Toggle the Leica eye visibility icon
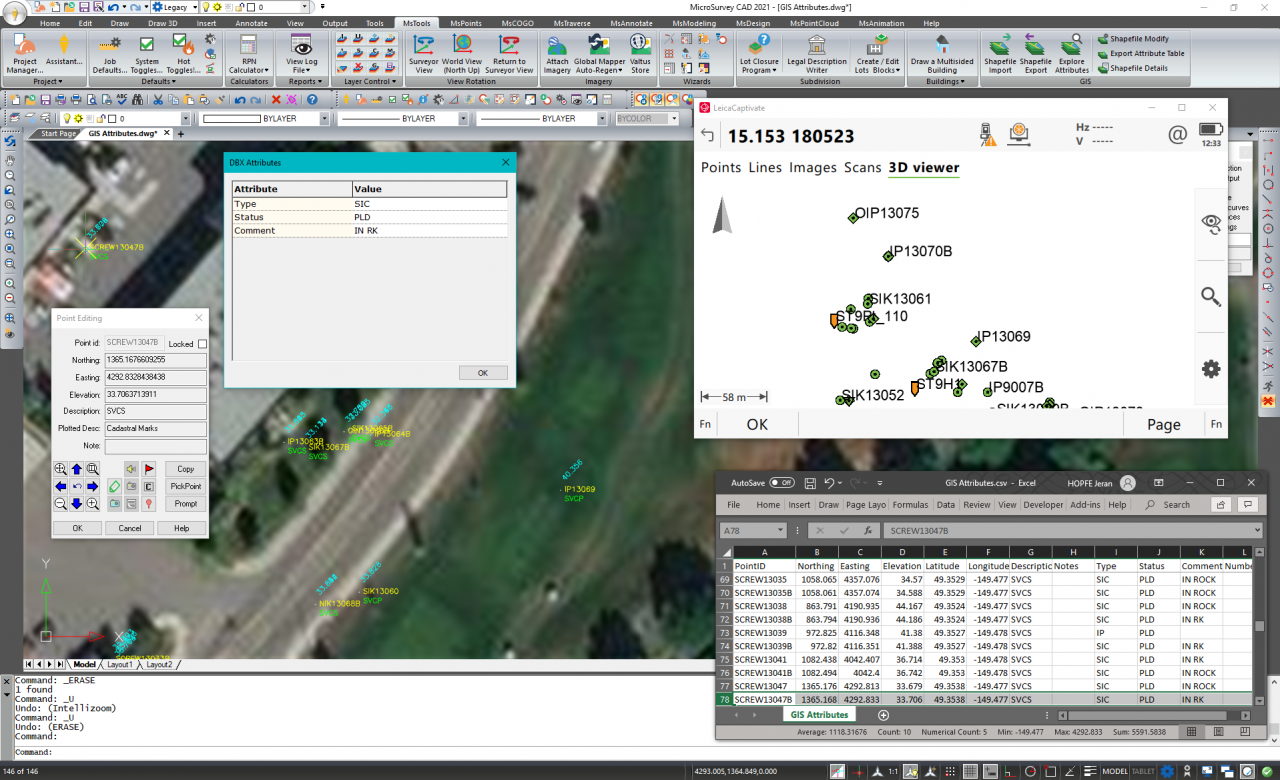1280x780 pixels. pyautogui.click(x=1210, y=223)
